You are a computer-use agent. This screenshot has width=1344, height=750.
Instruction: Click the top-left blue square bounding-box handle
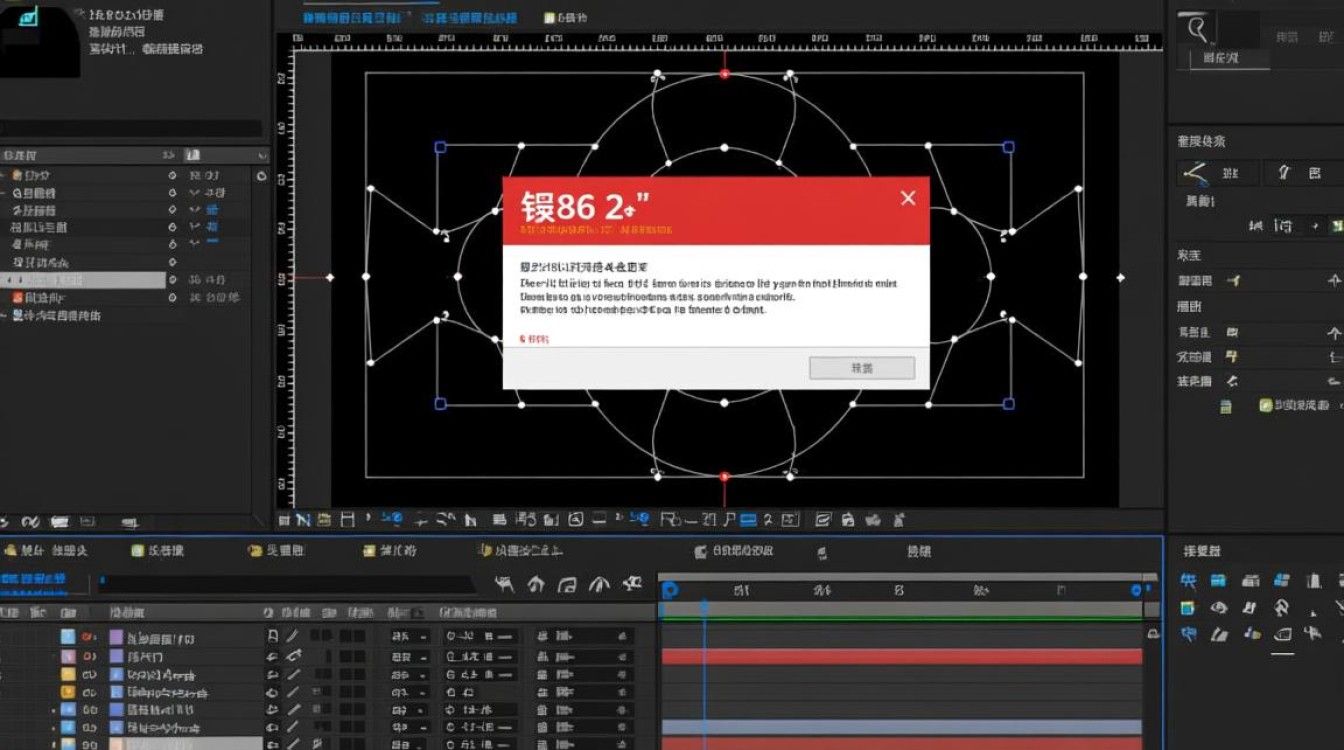pyautogui.click(x=440, y=147)
